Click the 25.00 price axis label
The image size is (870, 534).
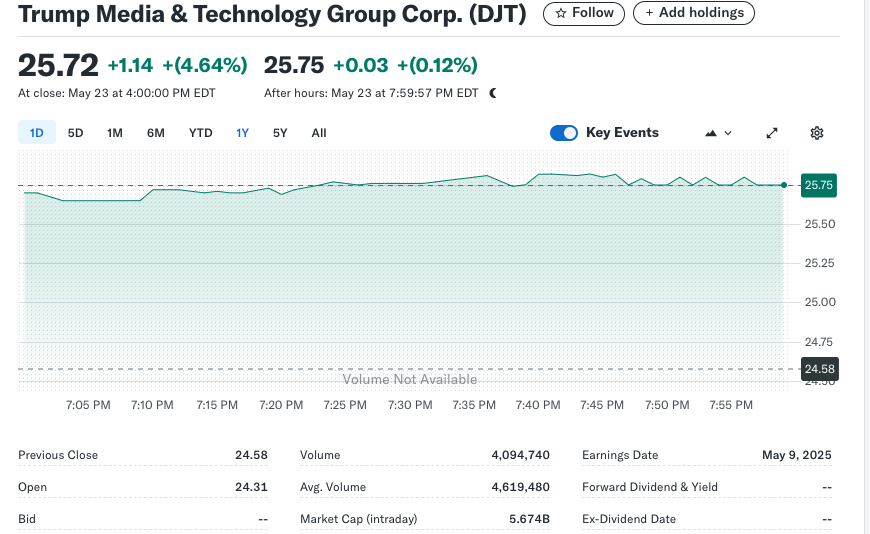[x=820, y=302]
